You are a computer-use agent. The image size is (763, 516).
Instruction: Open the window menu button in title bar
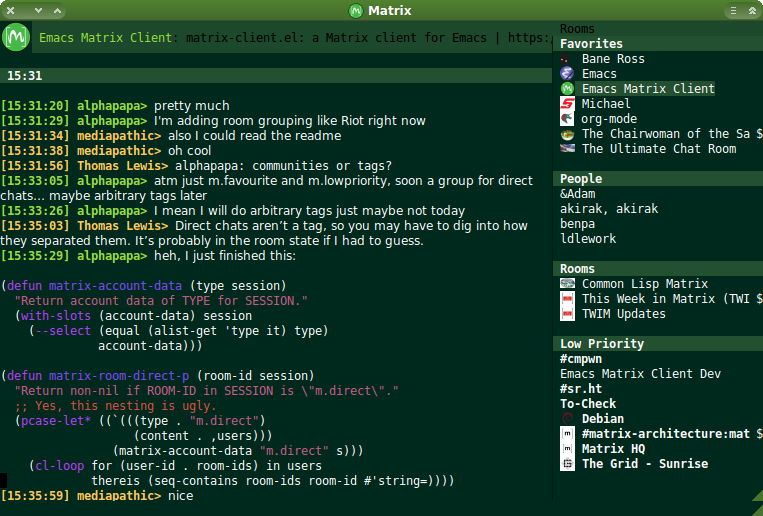[733, 10]
